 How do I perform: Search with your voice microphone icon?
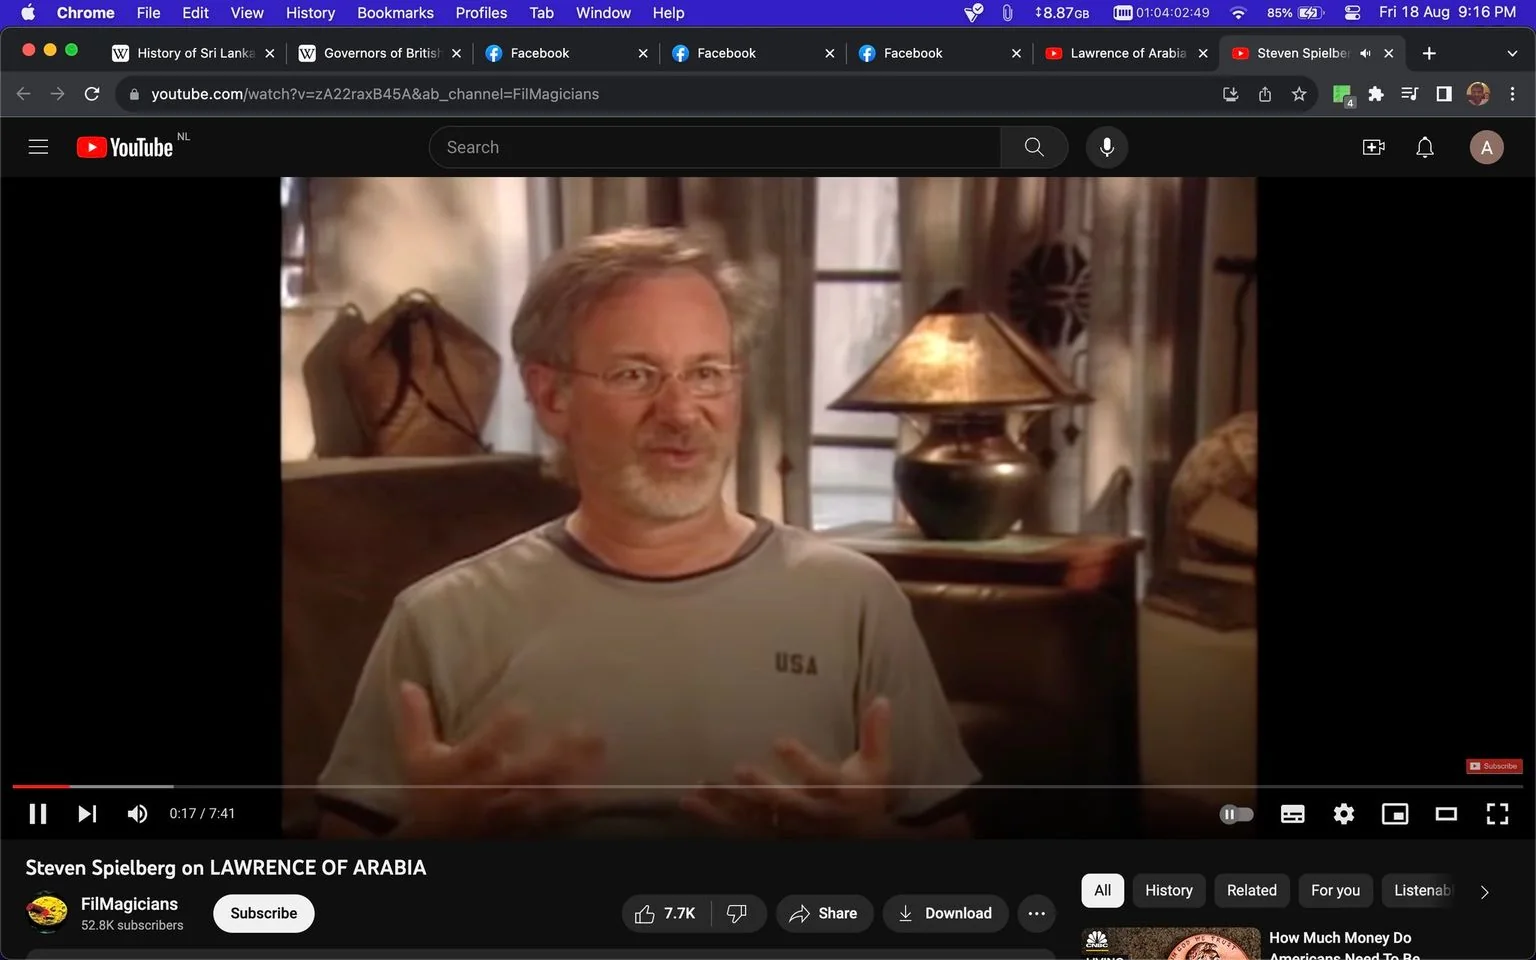point(1106,147)
